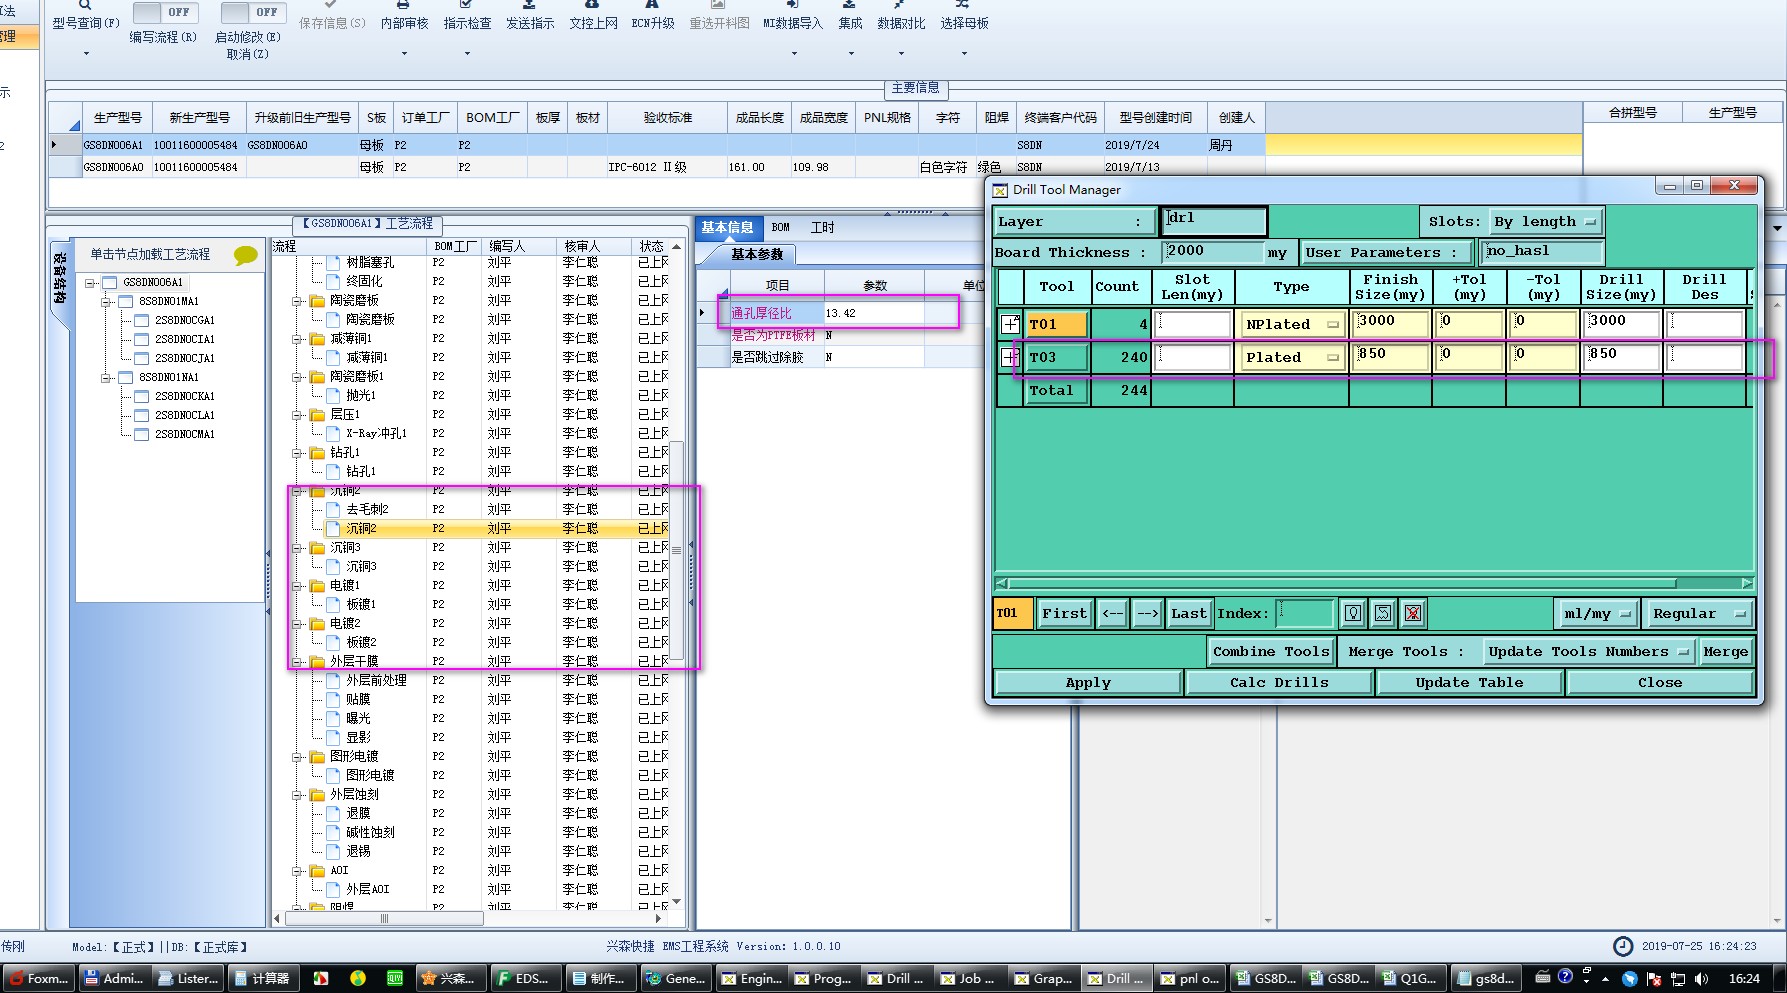Viewport: 1787px width, 993px height.
Task: Click the 电镀1 folder icon in process tree
Action: pyautogui.click(x=318, y=585)
